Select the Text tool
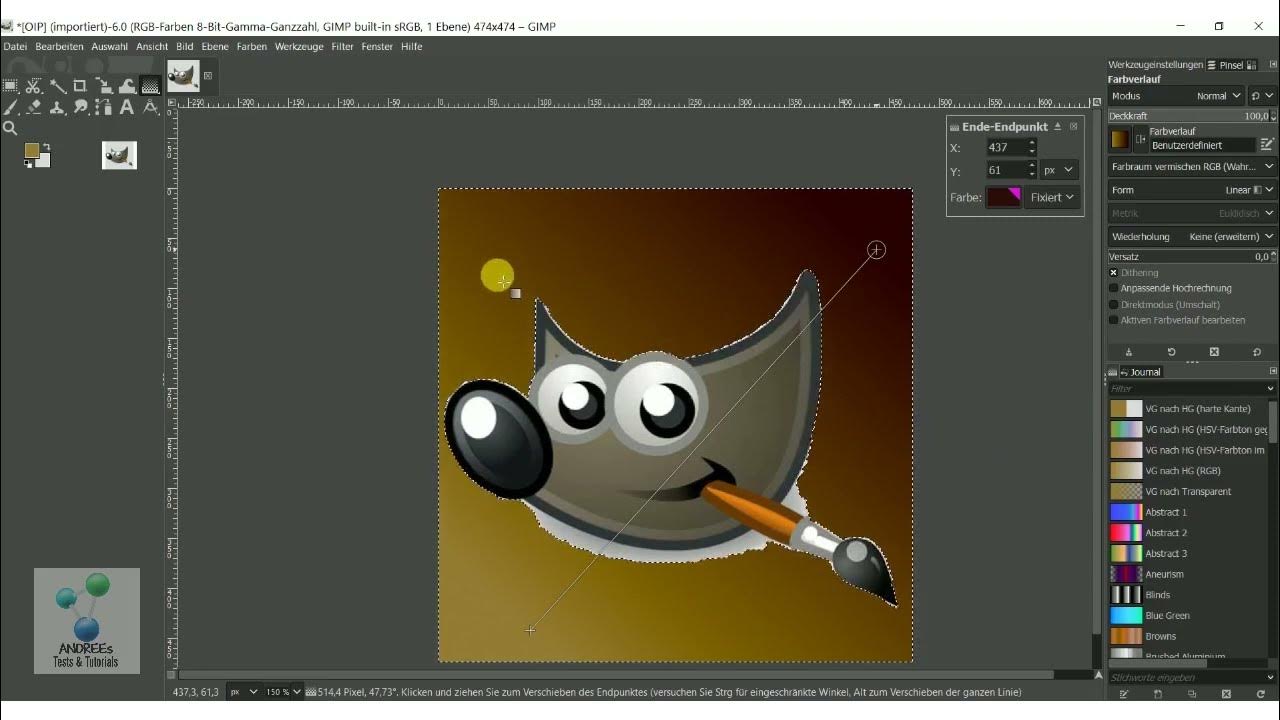This screenshot has width=1280, height=720. [x=127, y=107]
